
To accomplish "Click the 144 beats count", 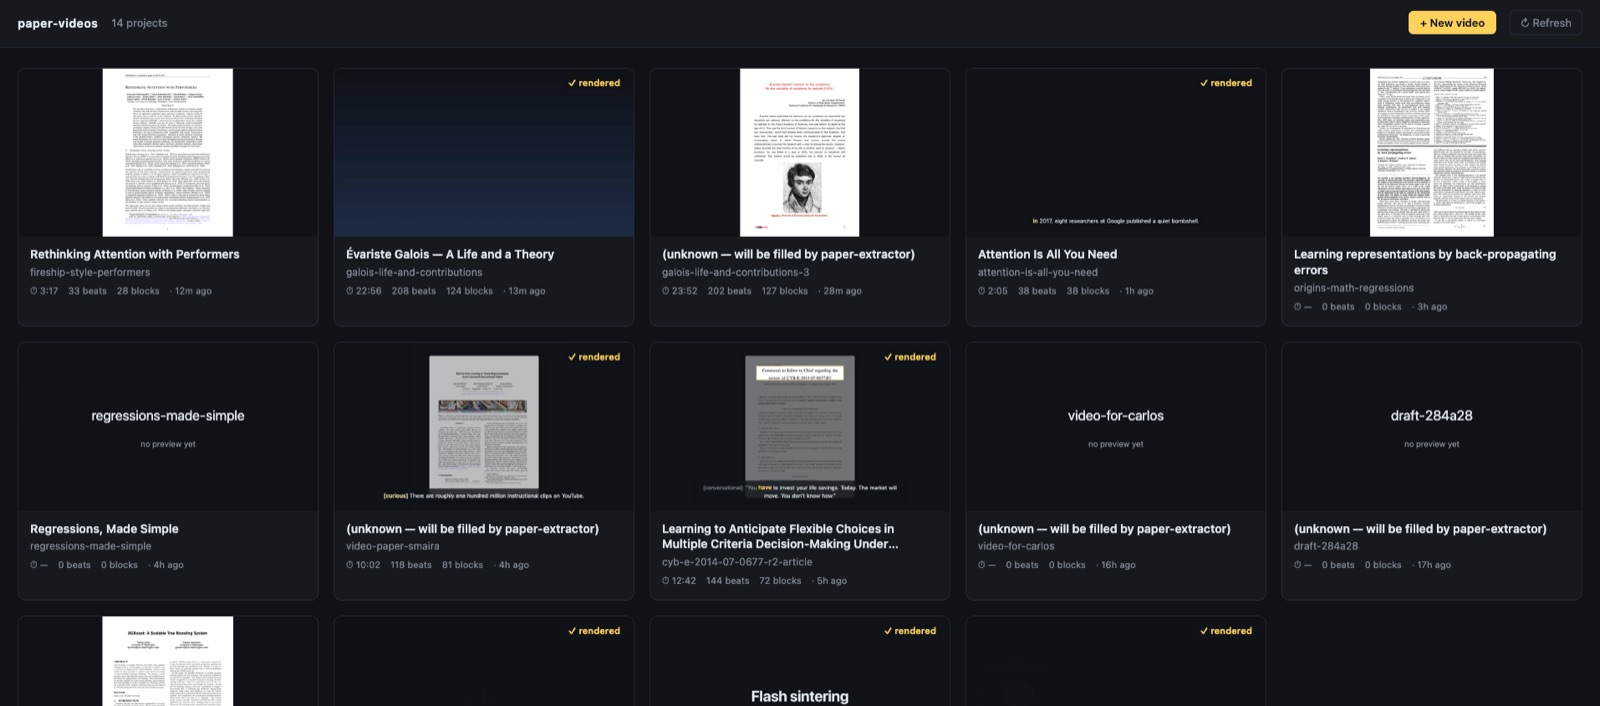I will [x=728, y=581].
